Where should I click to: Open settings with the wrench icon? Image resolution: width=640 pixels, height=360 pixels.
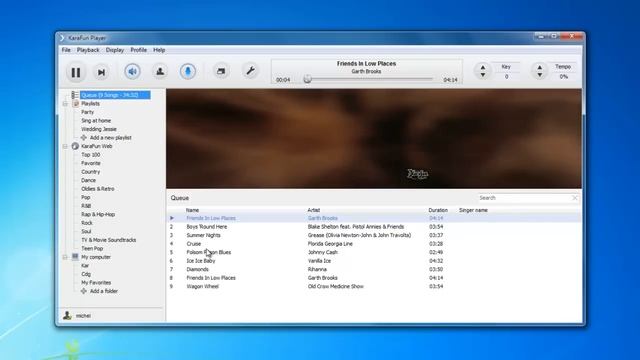[250, 71]
